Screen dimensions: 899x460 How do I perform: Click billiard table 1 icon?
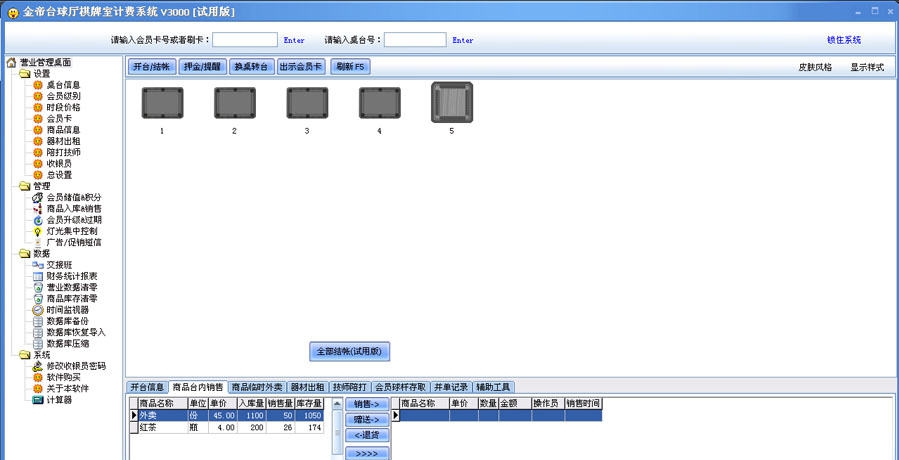[x=162, y=103]
